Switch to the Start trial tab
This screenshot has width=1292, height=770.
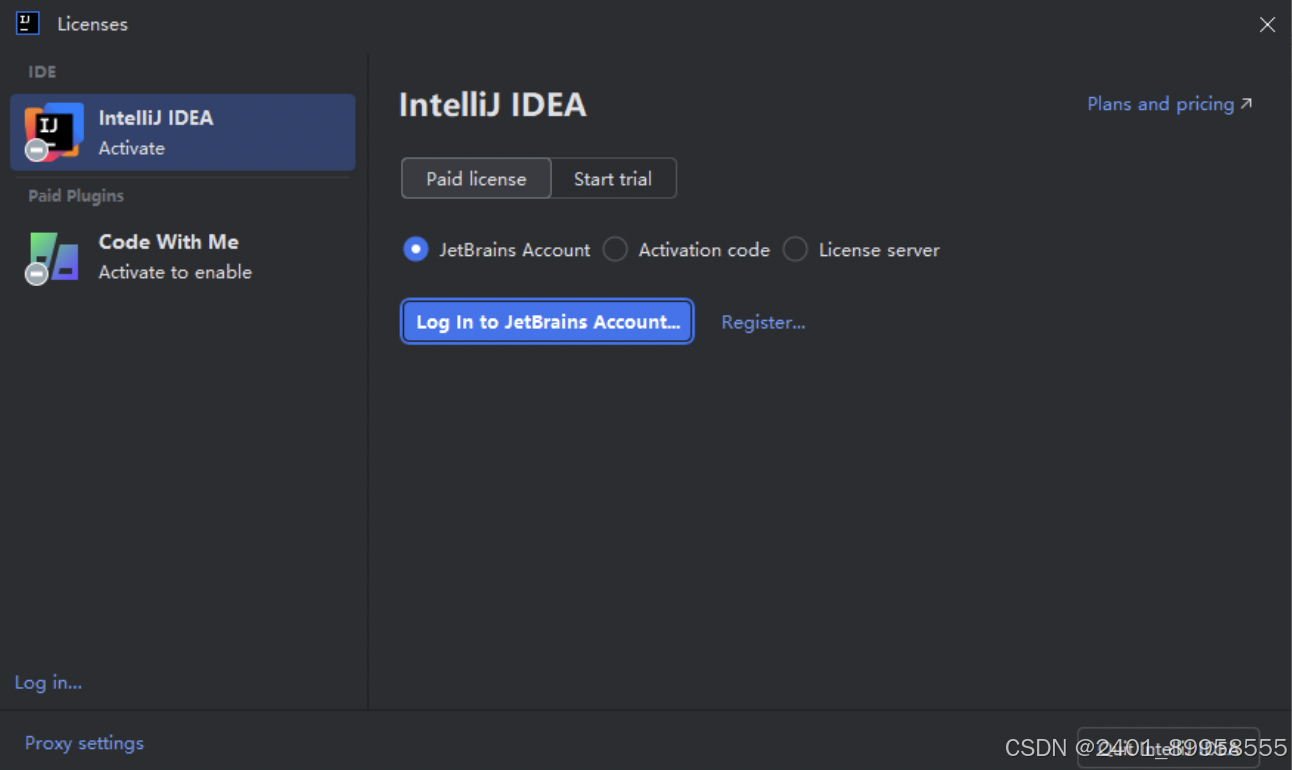(x=613, y=178)
